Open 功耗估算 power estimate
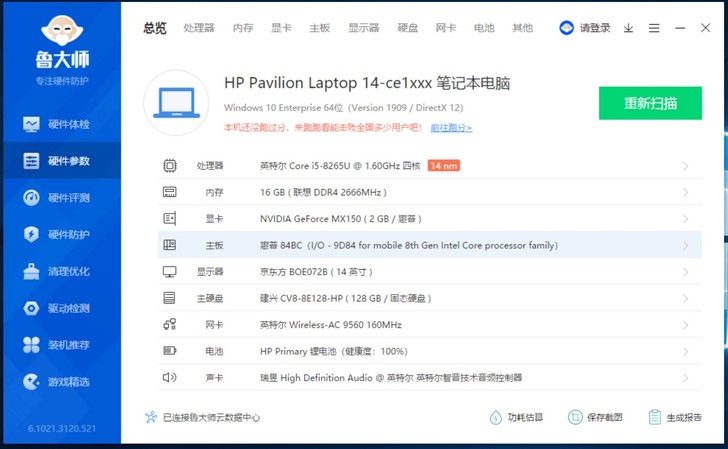Image resolution: width=728 pixels, height=449 pixels. pos(516,417)
